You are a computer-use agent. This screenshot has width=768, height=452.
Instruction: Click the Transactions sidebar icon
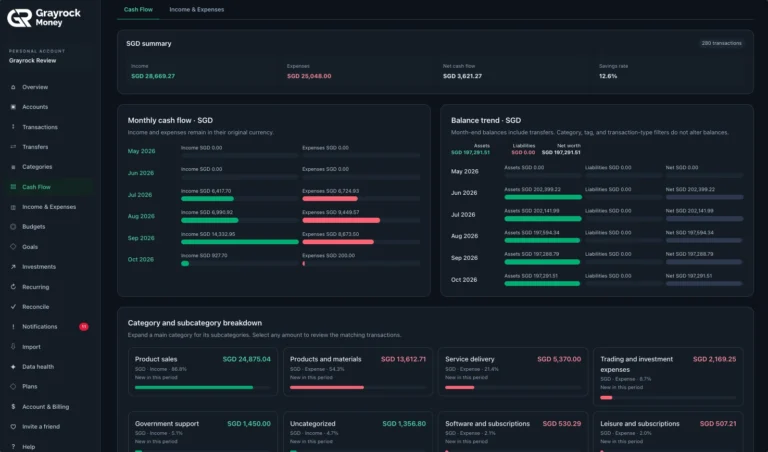tap(13, 127)
